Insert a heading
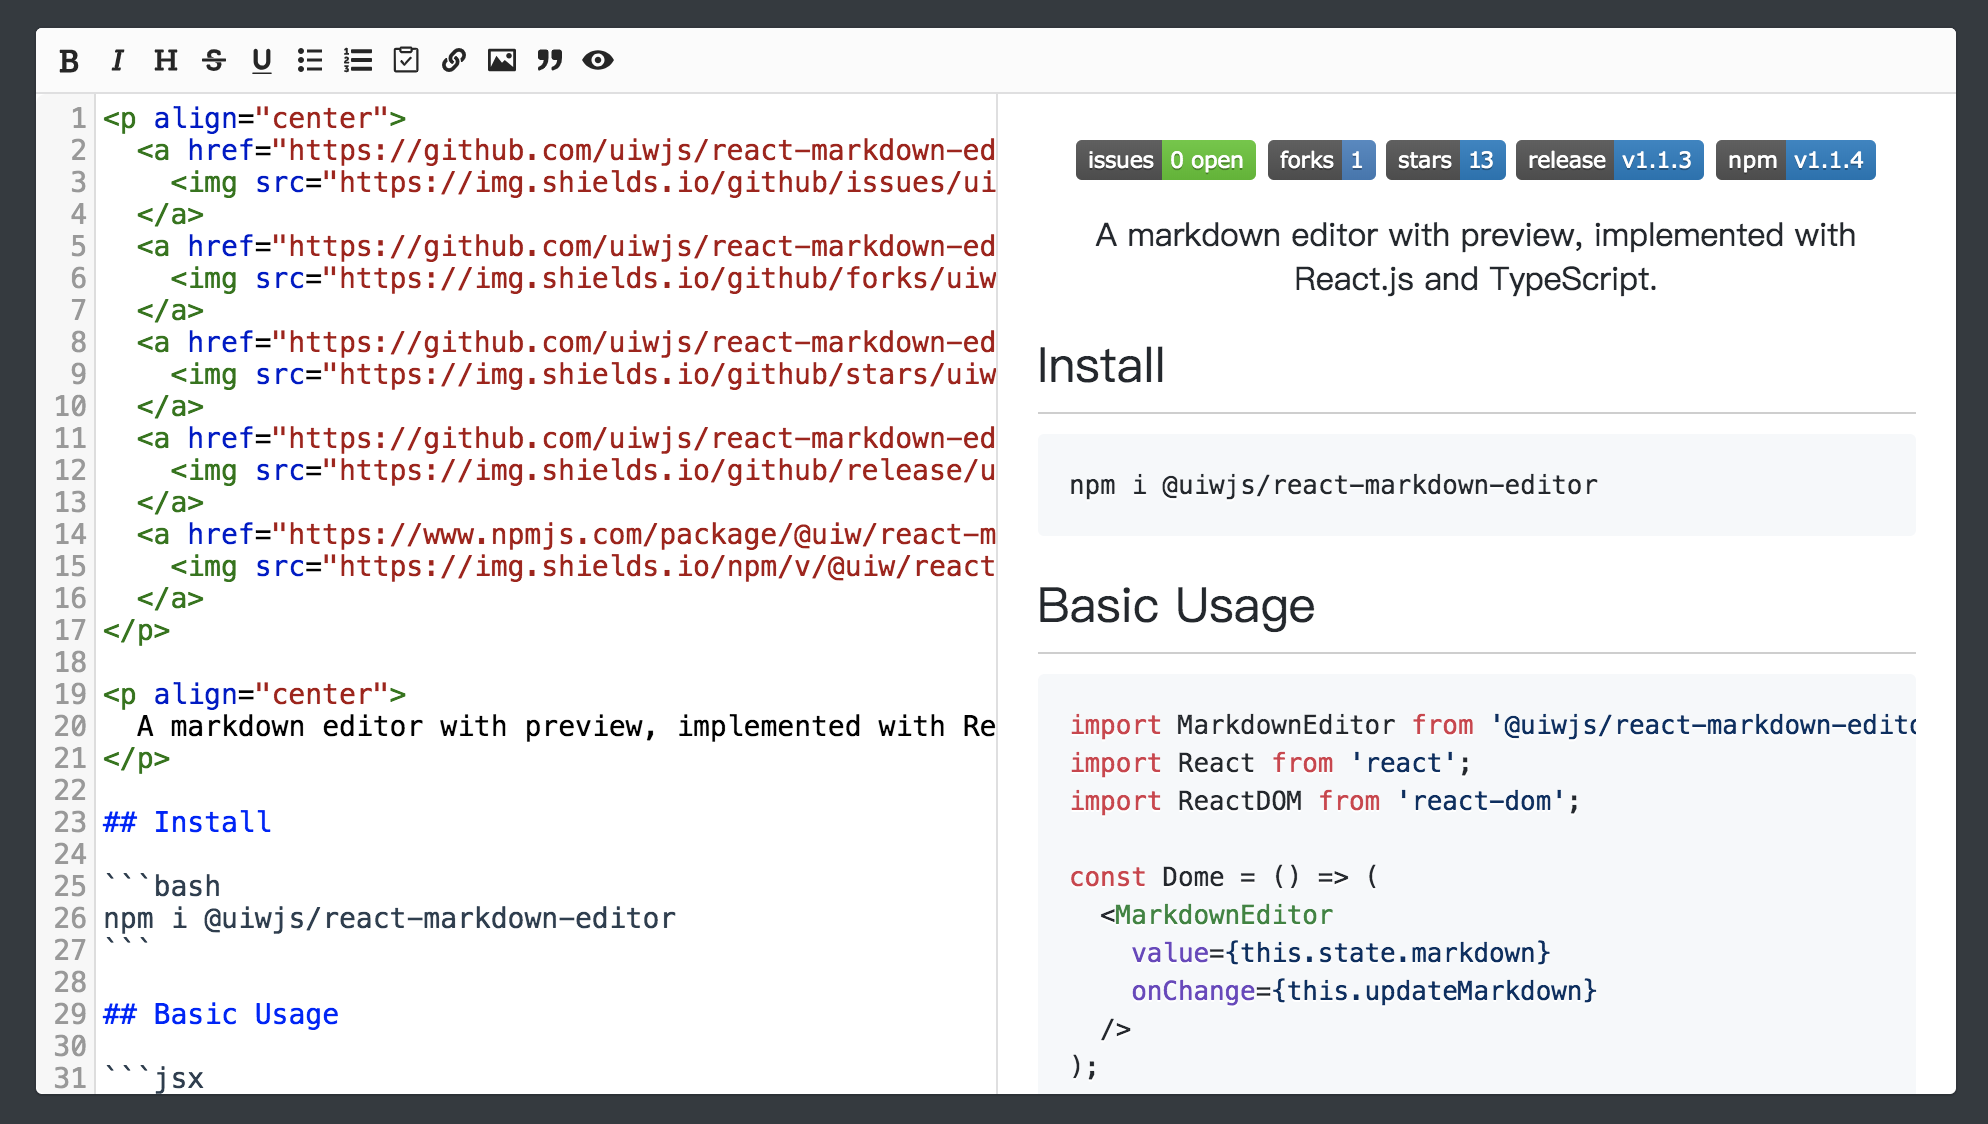The image size is (1988, 1124). [x=165, y=60]
